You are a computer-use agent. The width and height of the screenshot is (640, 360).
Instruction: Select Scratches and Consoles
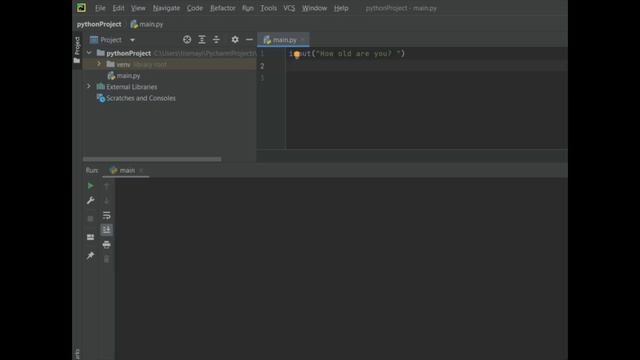click(x=136, y=98)
